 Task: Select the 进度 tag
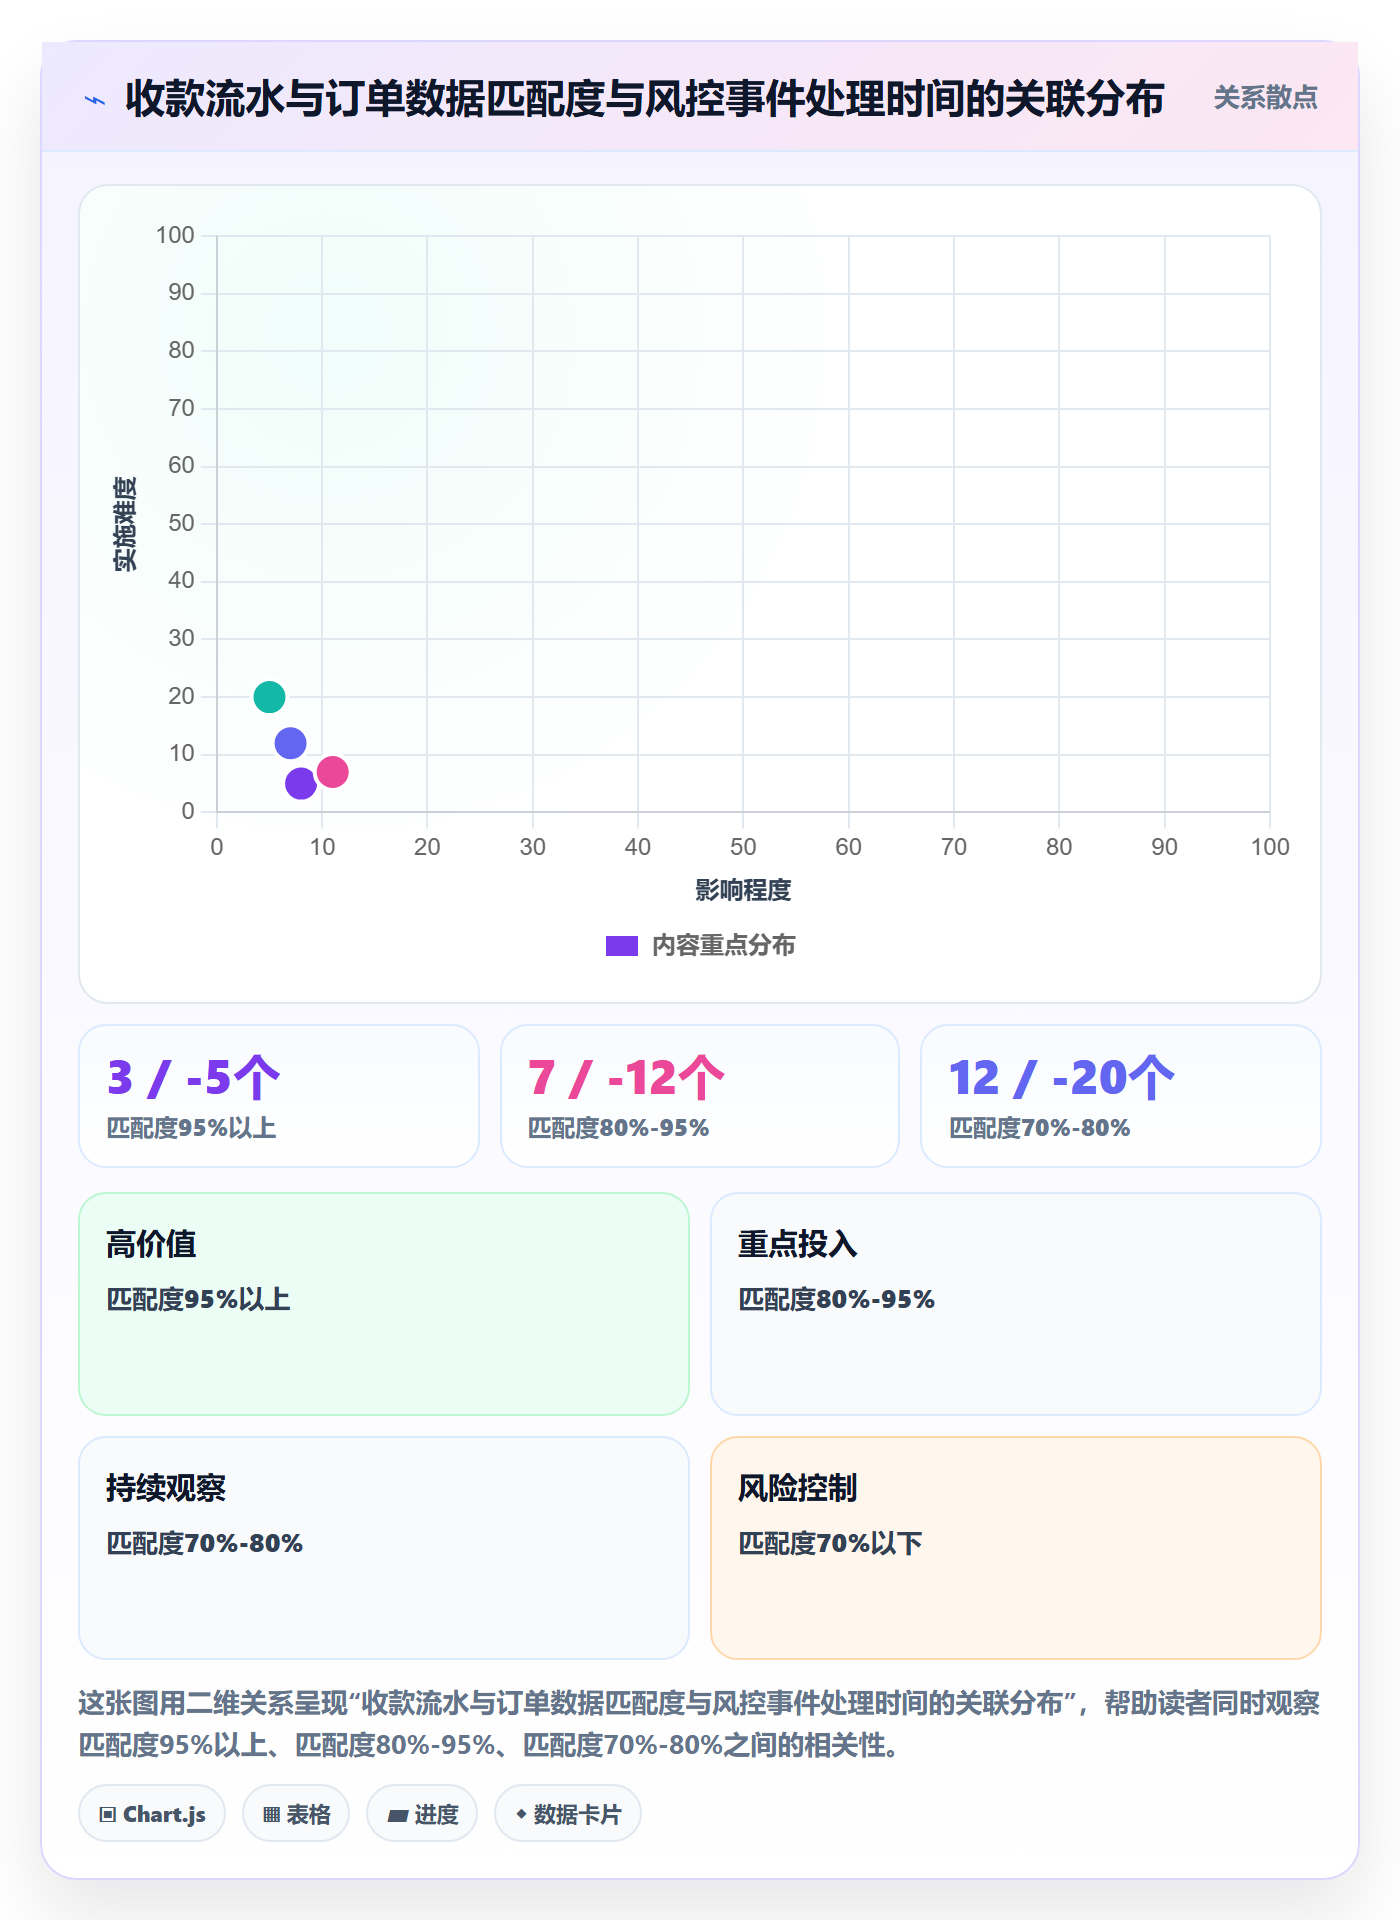(422, 1814)
